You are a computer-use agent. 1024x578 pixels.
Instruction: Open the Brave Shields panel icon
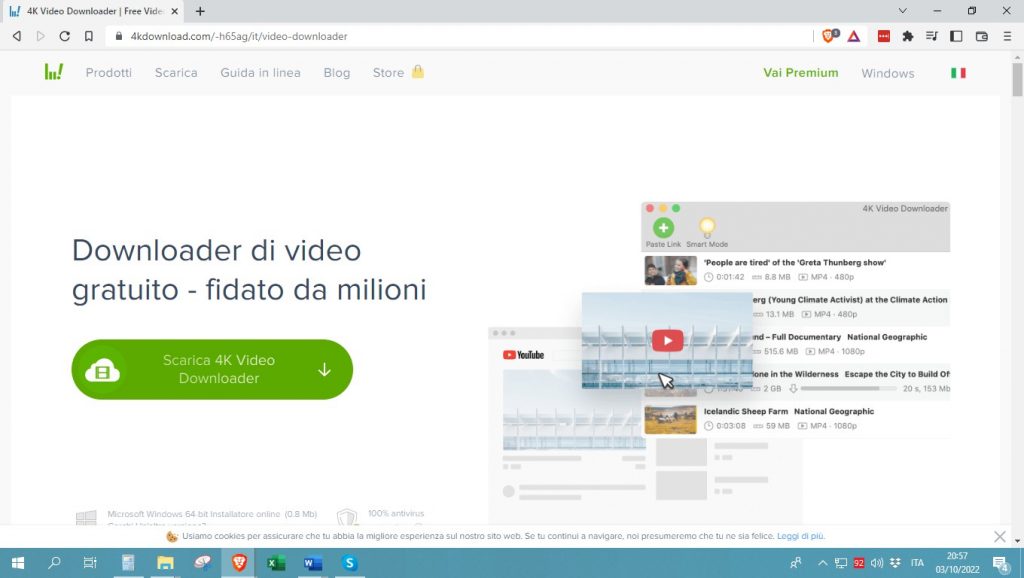(x=828, y=35)
